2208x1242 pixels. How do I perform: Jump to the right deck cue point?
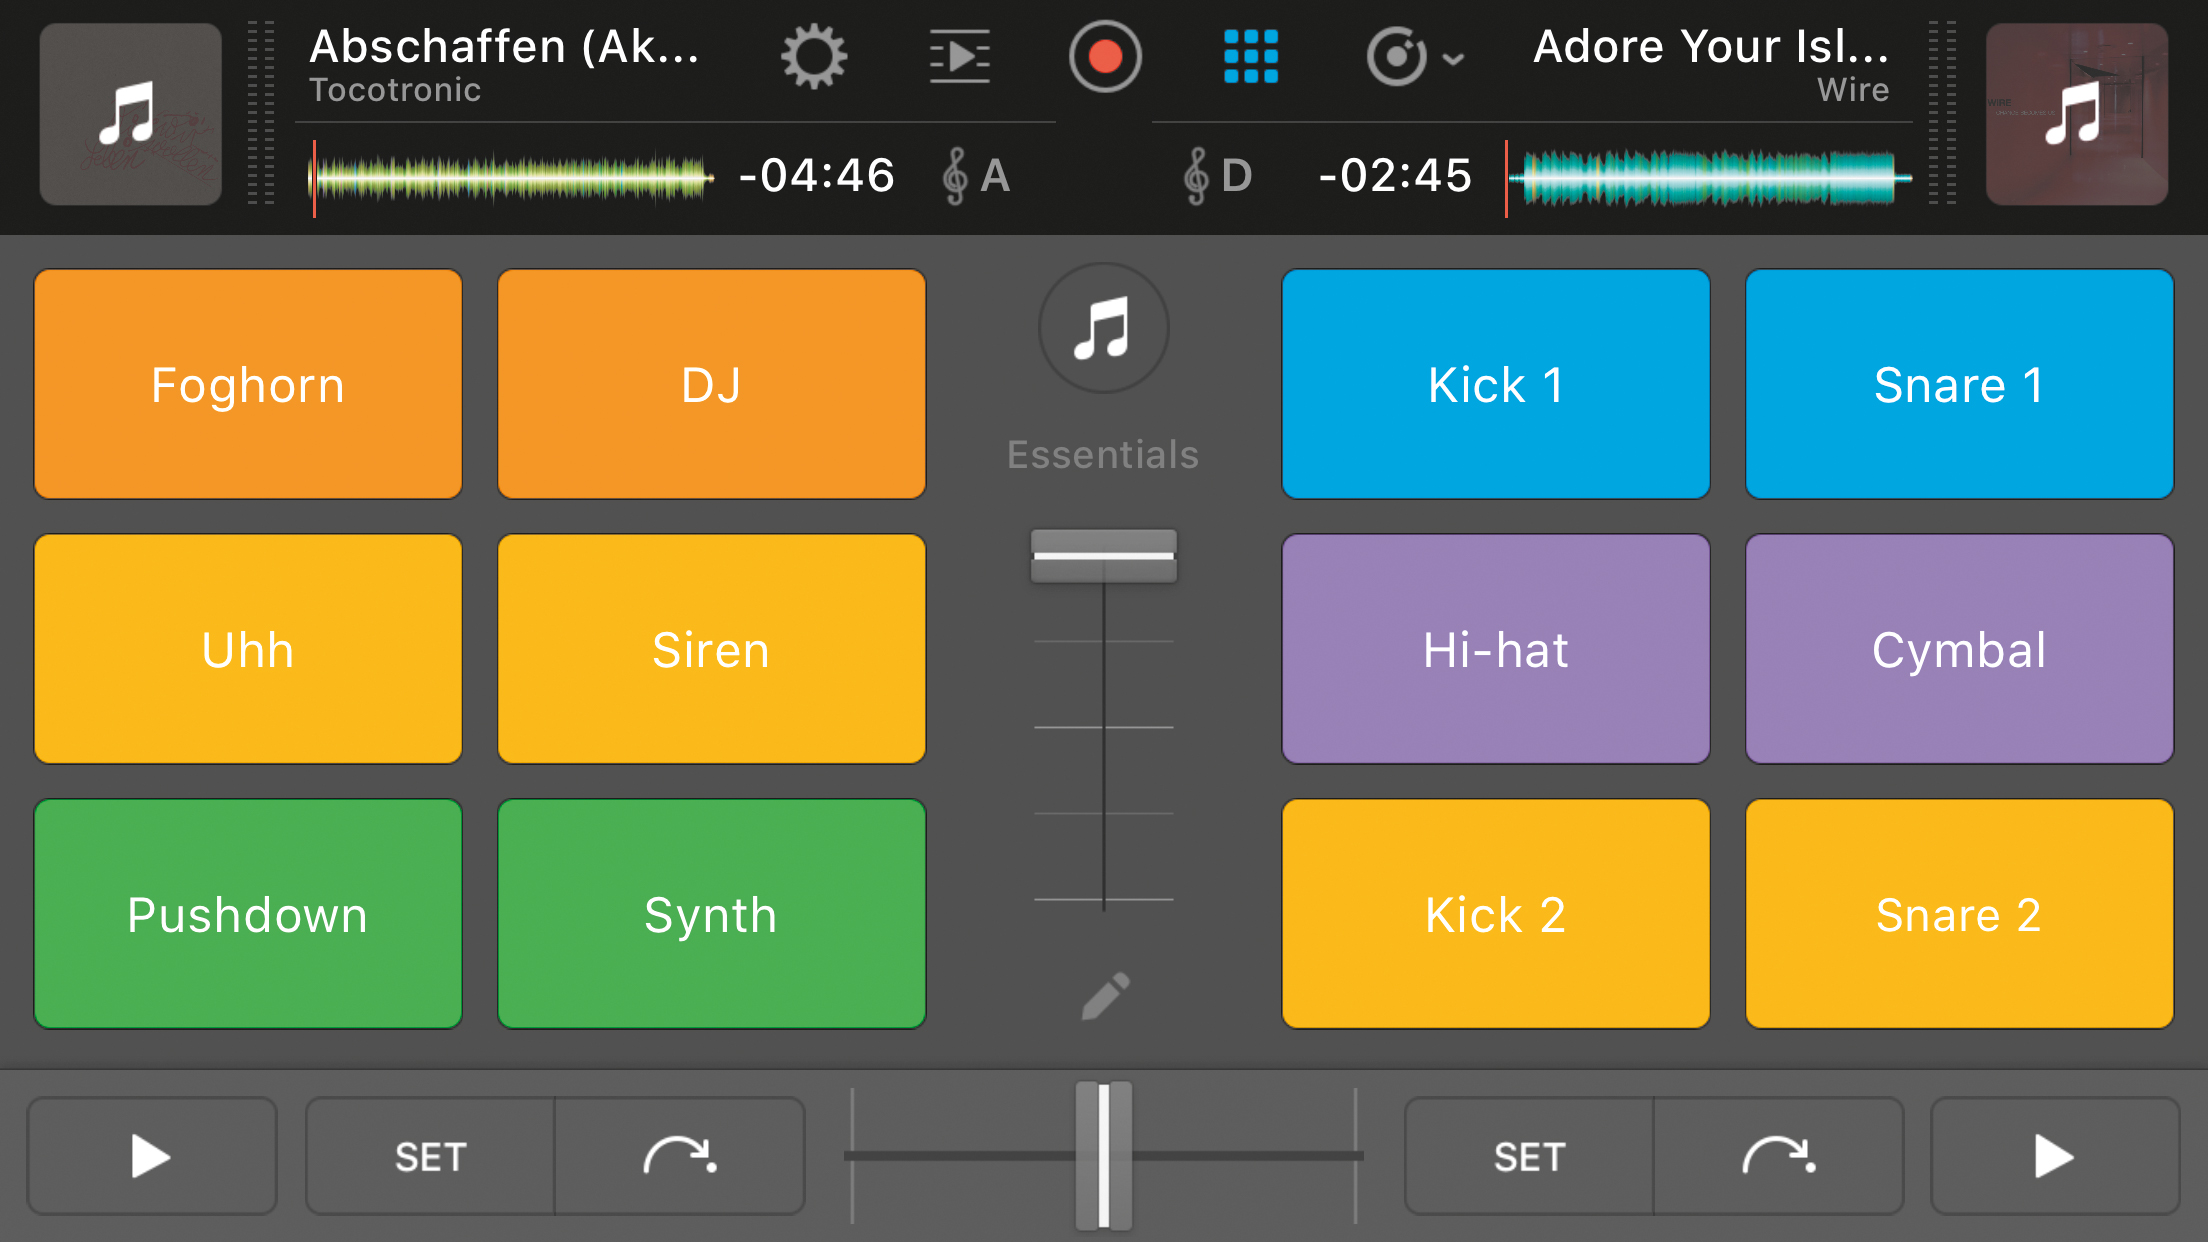tap(1778, 1156)
